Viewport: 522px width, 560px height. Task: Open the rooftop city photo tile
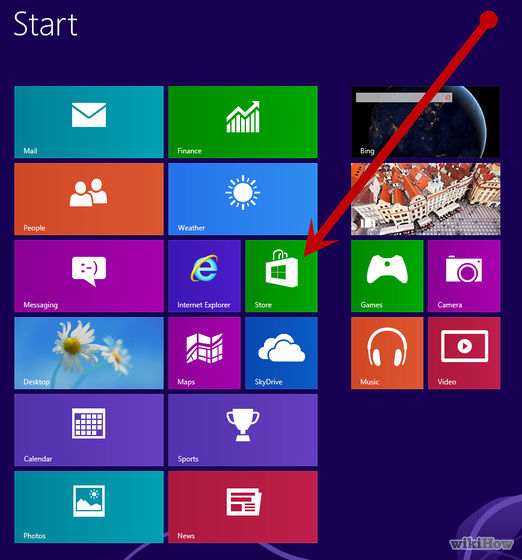(426, 199)
